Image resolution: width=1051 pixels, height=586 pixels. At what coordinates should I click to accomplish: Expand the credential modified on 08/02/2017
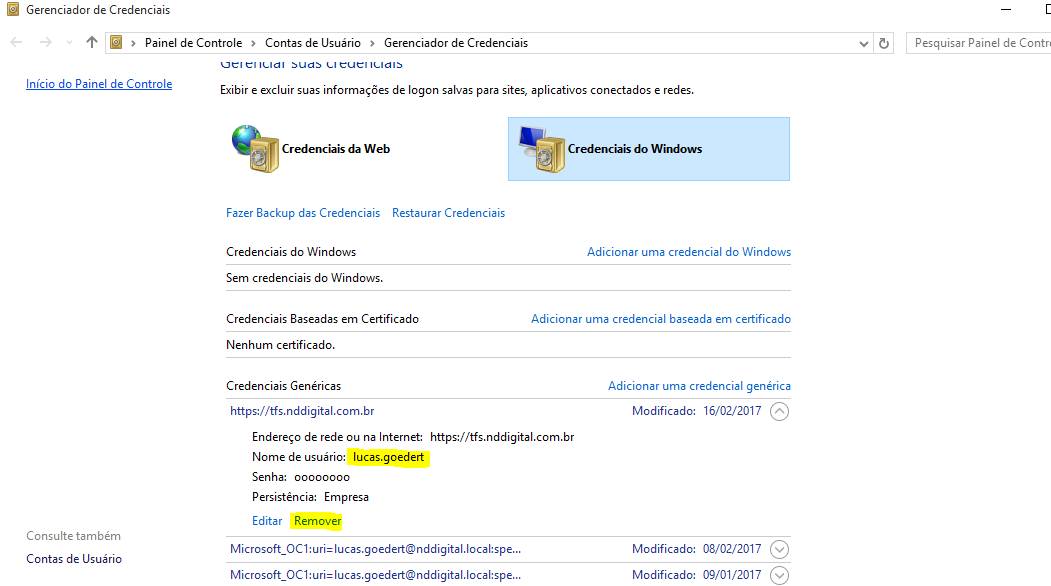click(x=780, y=549)
